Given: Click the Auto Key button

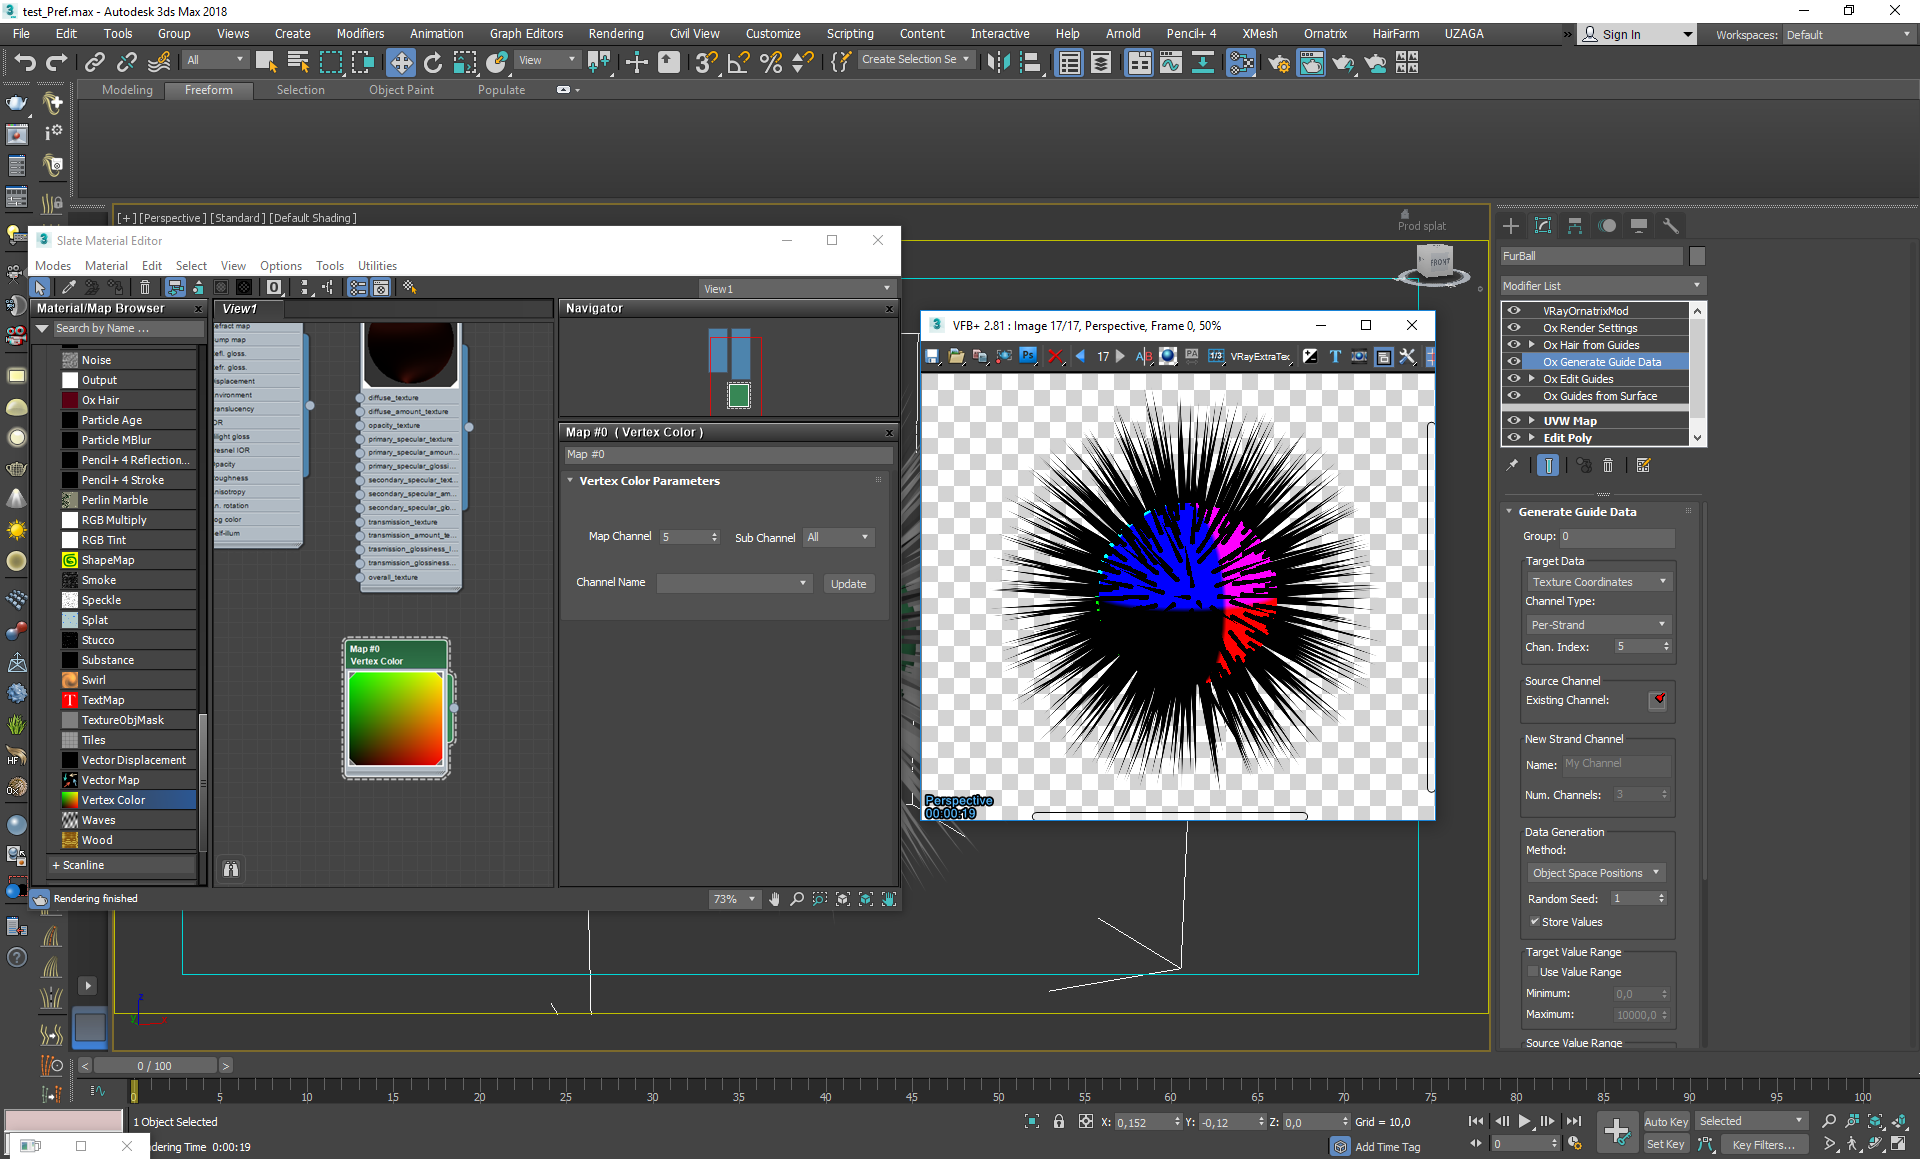Looking at the screenshot, I should (x=1665, y=1121).
